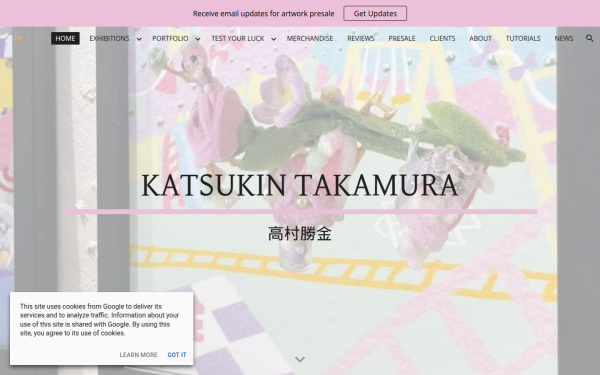
Task: Open the Clients page
Action: [x=442, y=38]
